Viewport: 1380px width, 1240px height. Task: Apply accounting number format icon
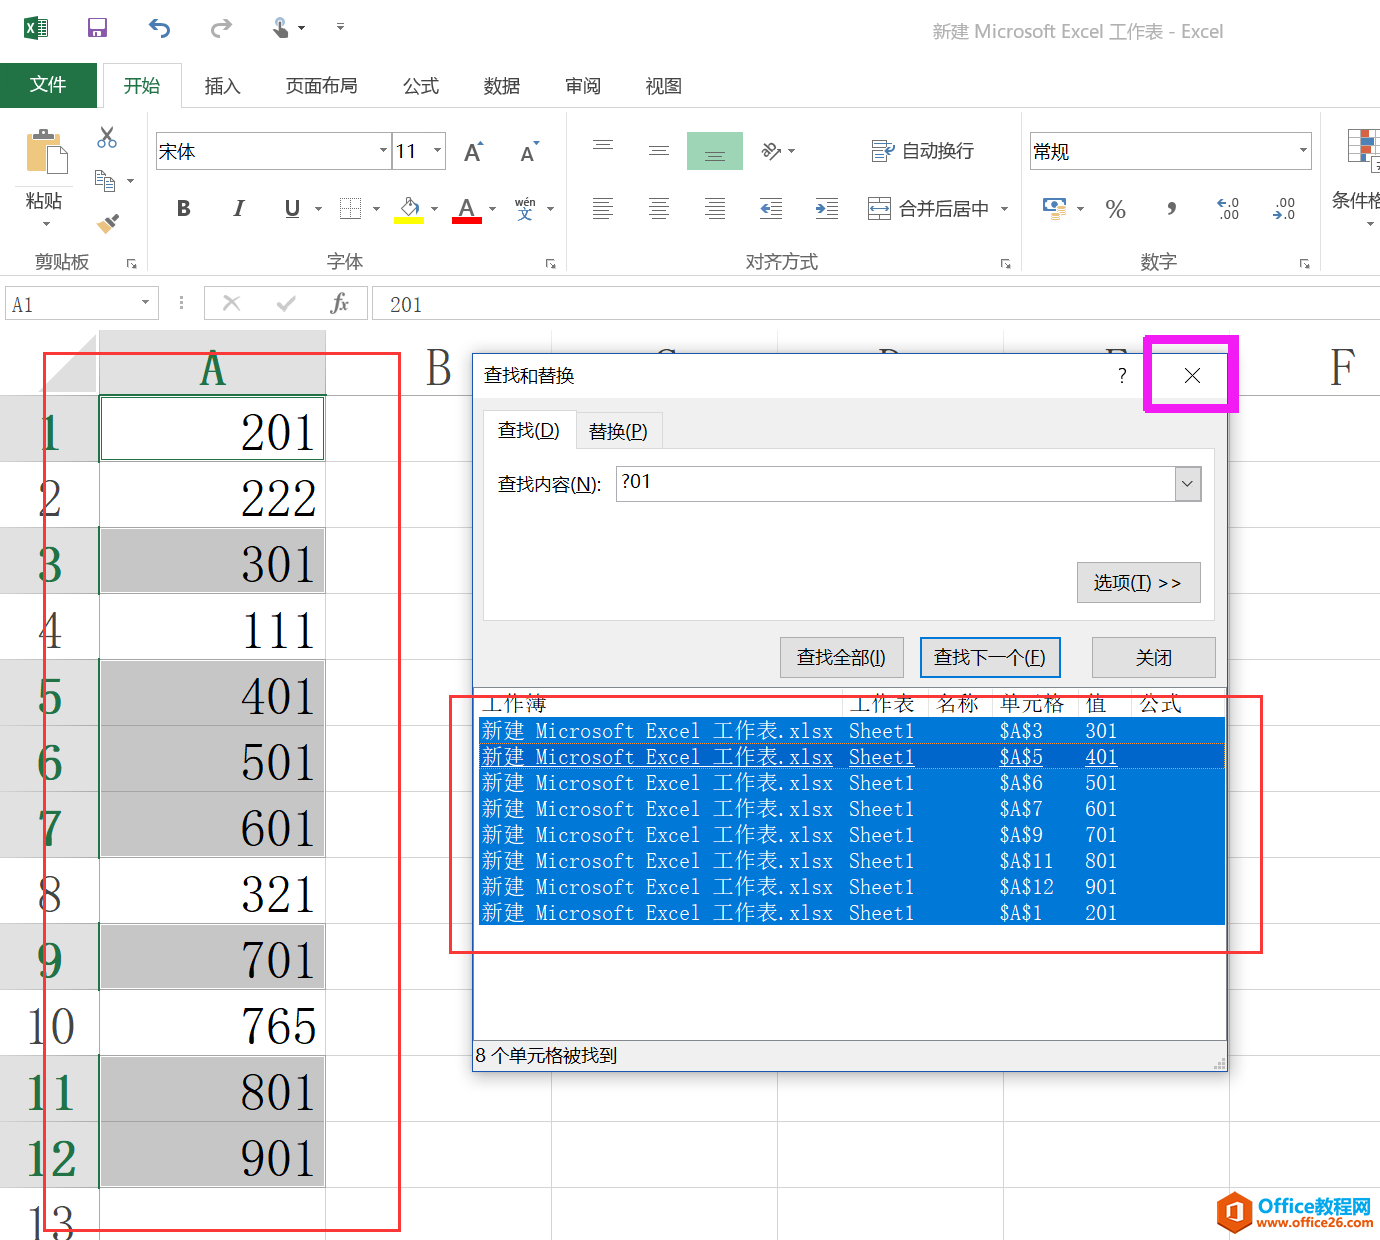pyautogui.click(x=1055, y=208)
